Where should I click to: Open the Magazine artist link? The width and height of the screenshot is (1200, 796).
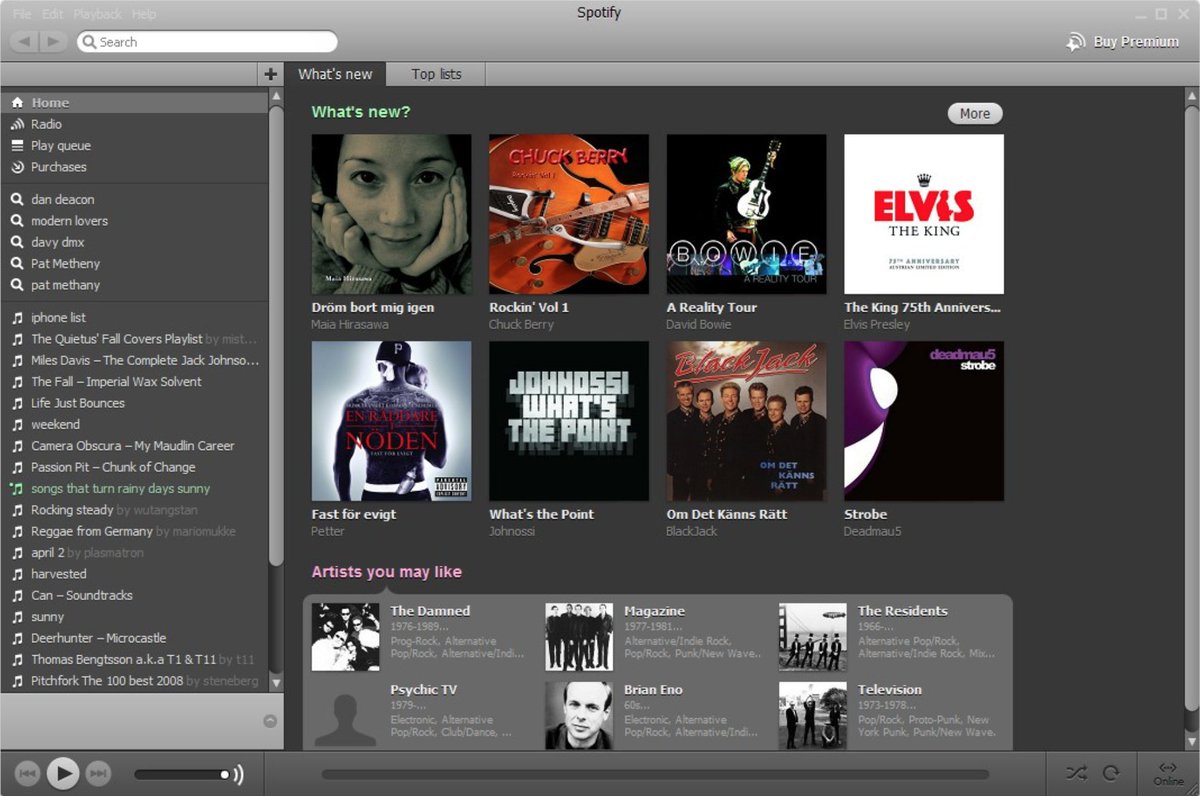click(654, 611)
